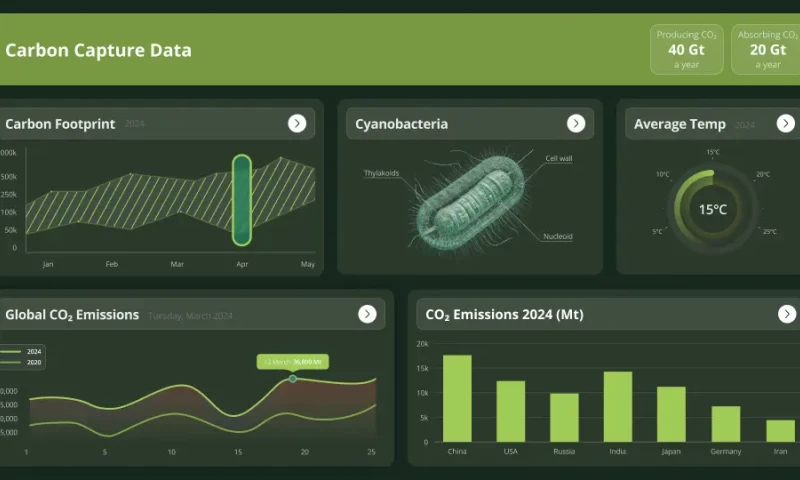Click the Absorbing CO₂ 20 Gt card
The width and height of the screenshot is (800, 480).
coord(766,49)
